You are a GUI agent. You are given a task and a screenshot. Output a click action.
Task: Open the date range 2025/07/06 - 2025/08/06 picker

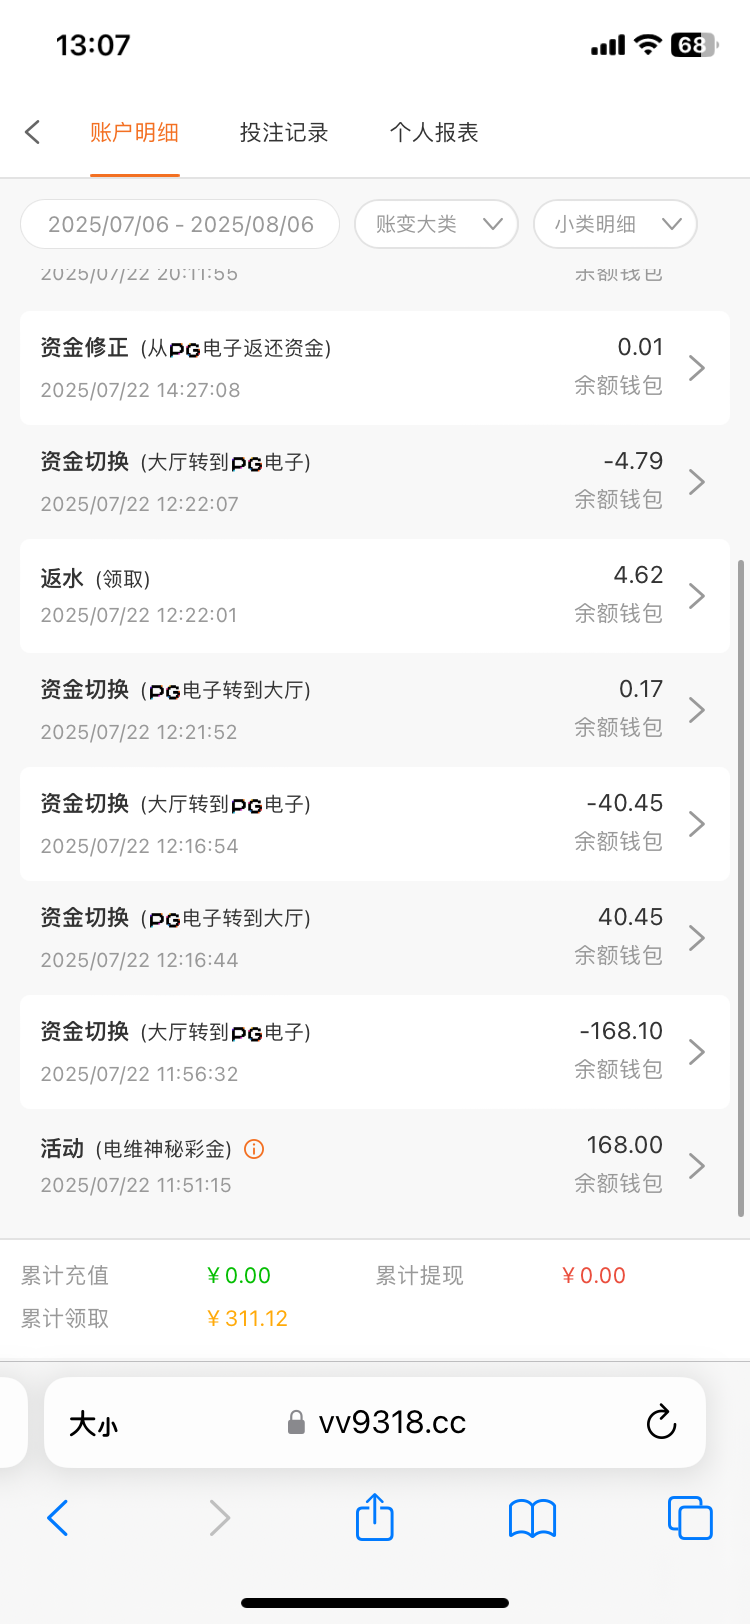click(x=180, y=224)
